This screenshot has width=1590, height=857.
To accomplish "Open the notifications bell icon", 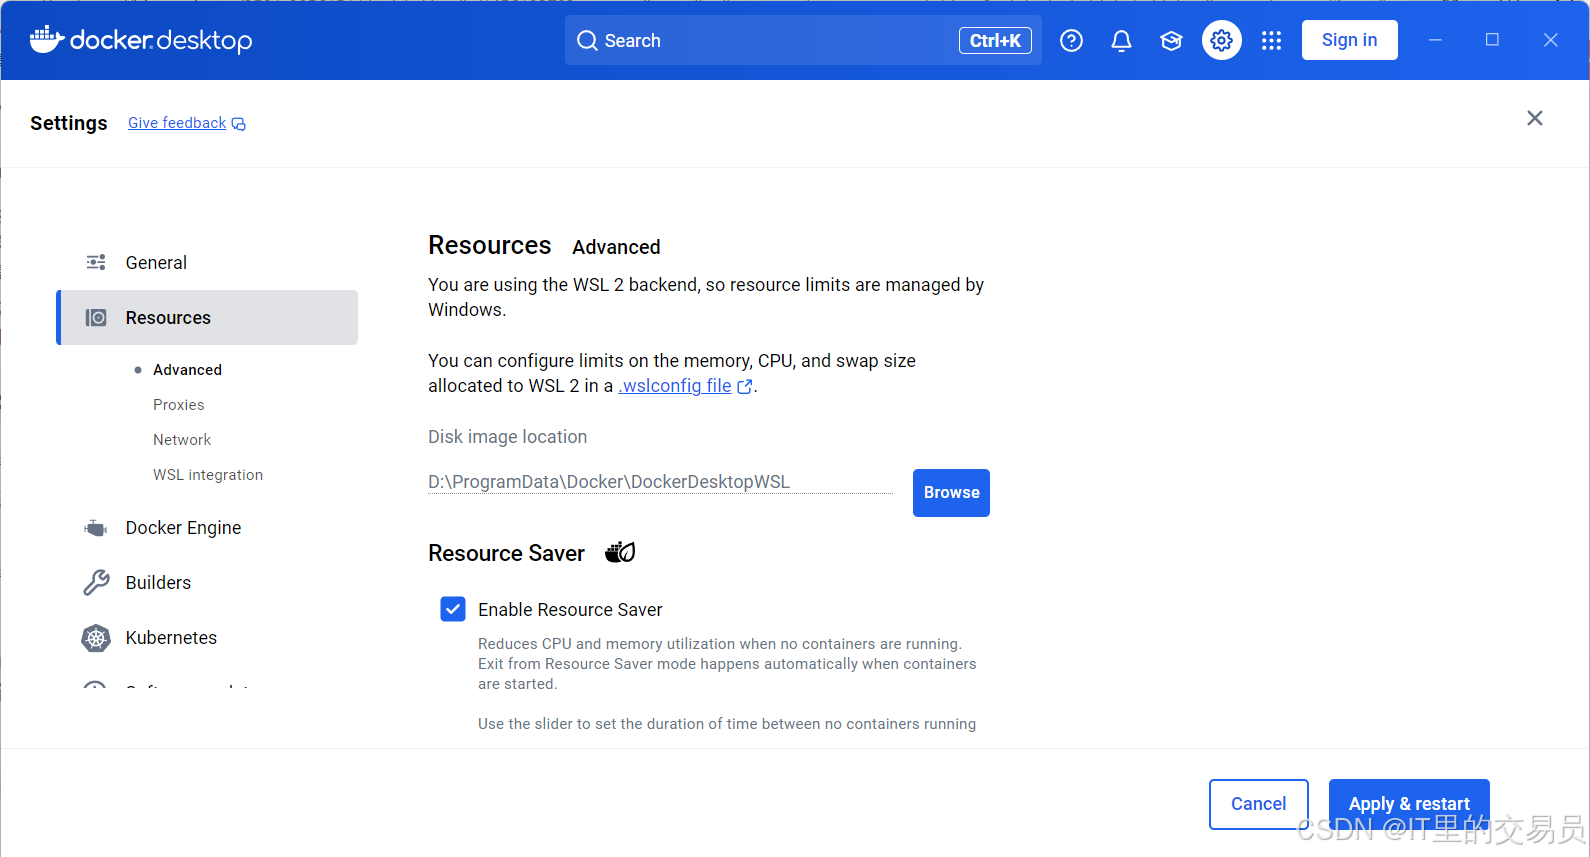I will tap(1121, 40).
